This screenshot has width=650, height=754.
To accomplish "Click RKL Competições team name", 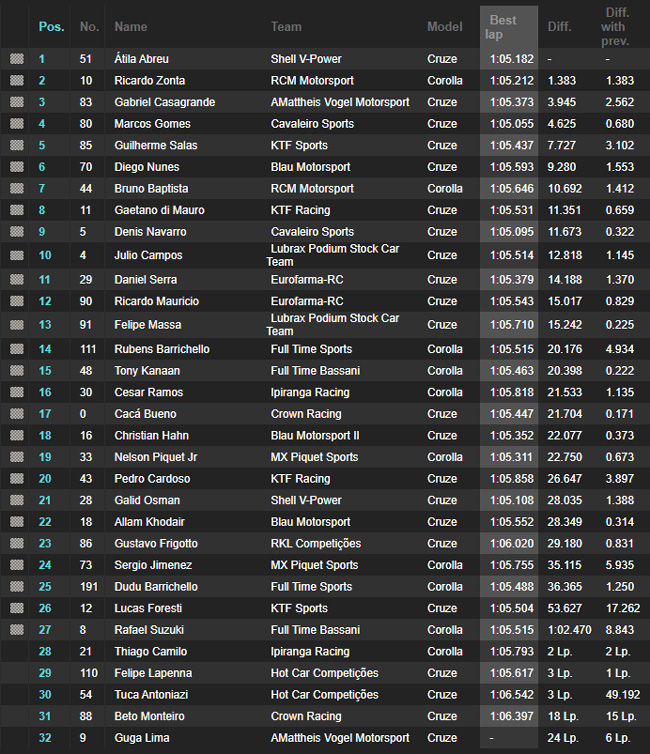I will point(316,543).
